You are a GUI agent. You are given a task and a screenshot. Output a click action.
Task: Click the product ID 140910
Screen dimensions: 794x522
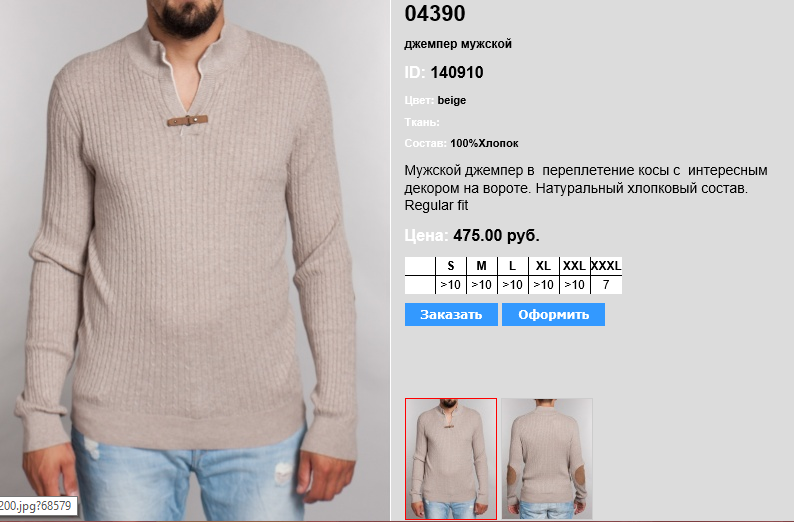457,72
